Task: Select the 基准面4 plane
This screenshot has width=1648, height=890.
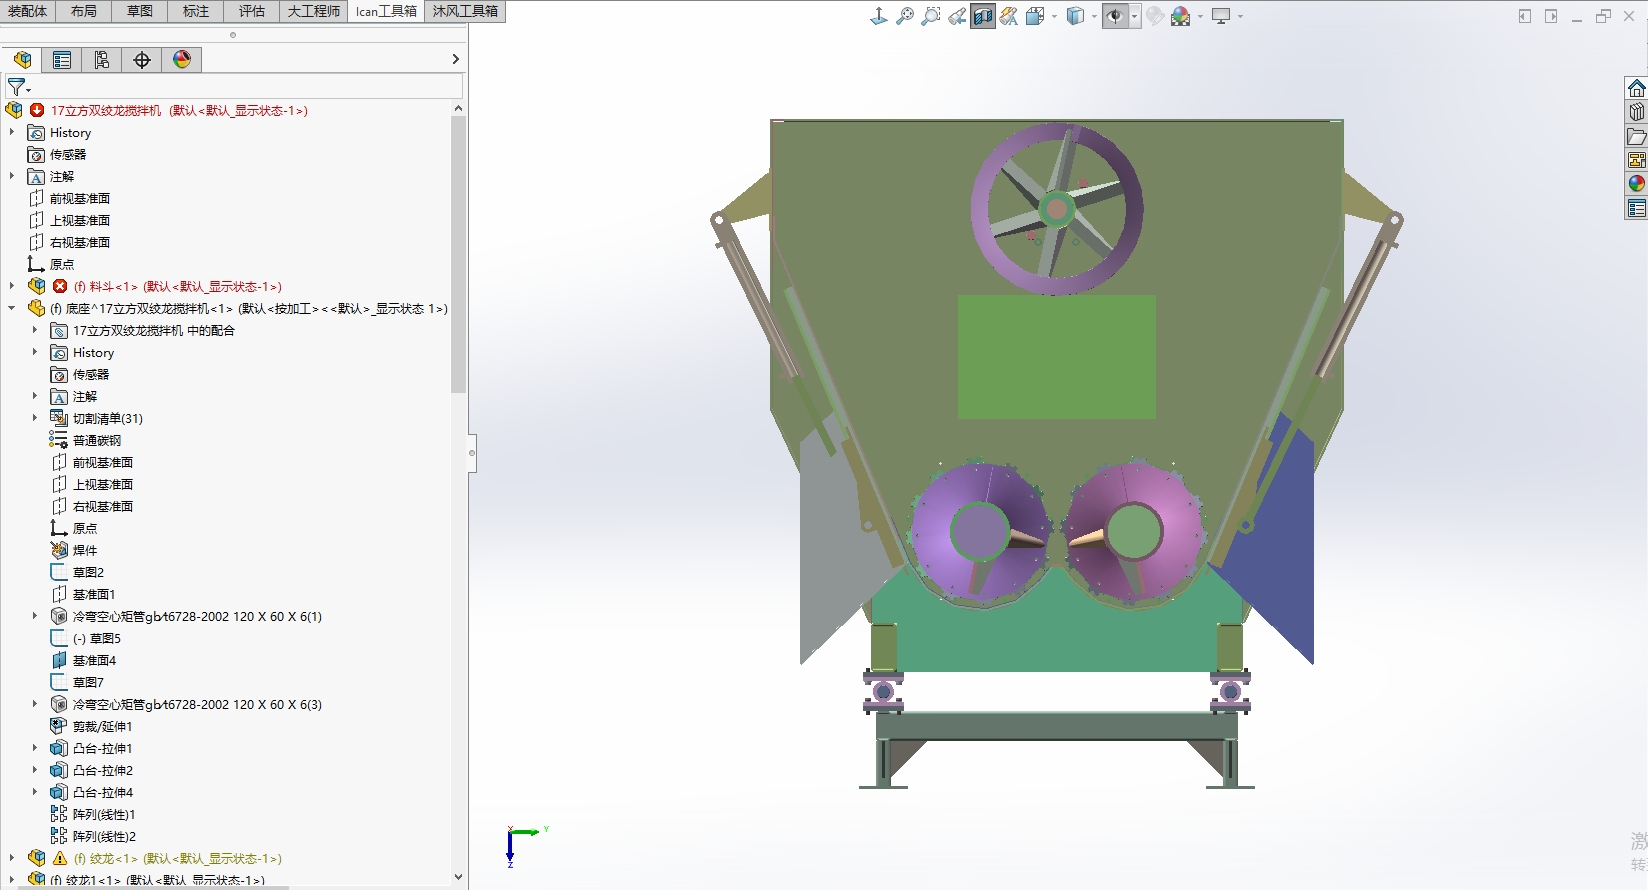Action: [94, 660]
